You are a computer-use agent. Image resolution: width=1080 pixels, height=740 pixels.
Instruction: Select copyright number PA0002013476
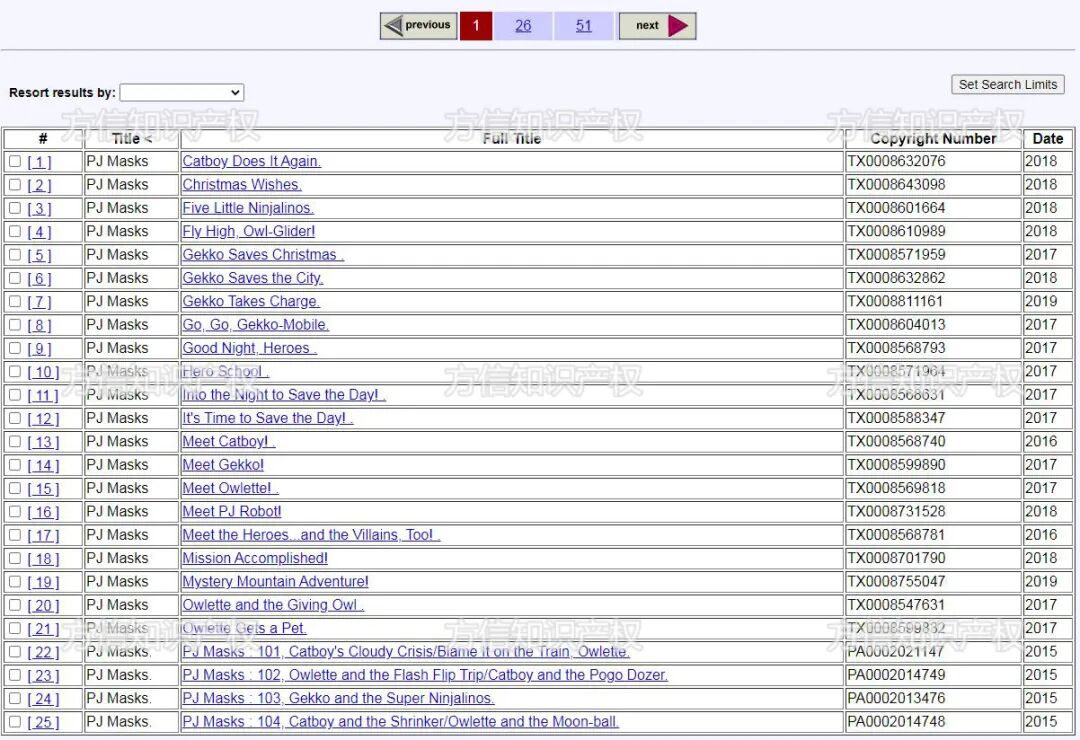click(896, 699)
